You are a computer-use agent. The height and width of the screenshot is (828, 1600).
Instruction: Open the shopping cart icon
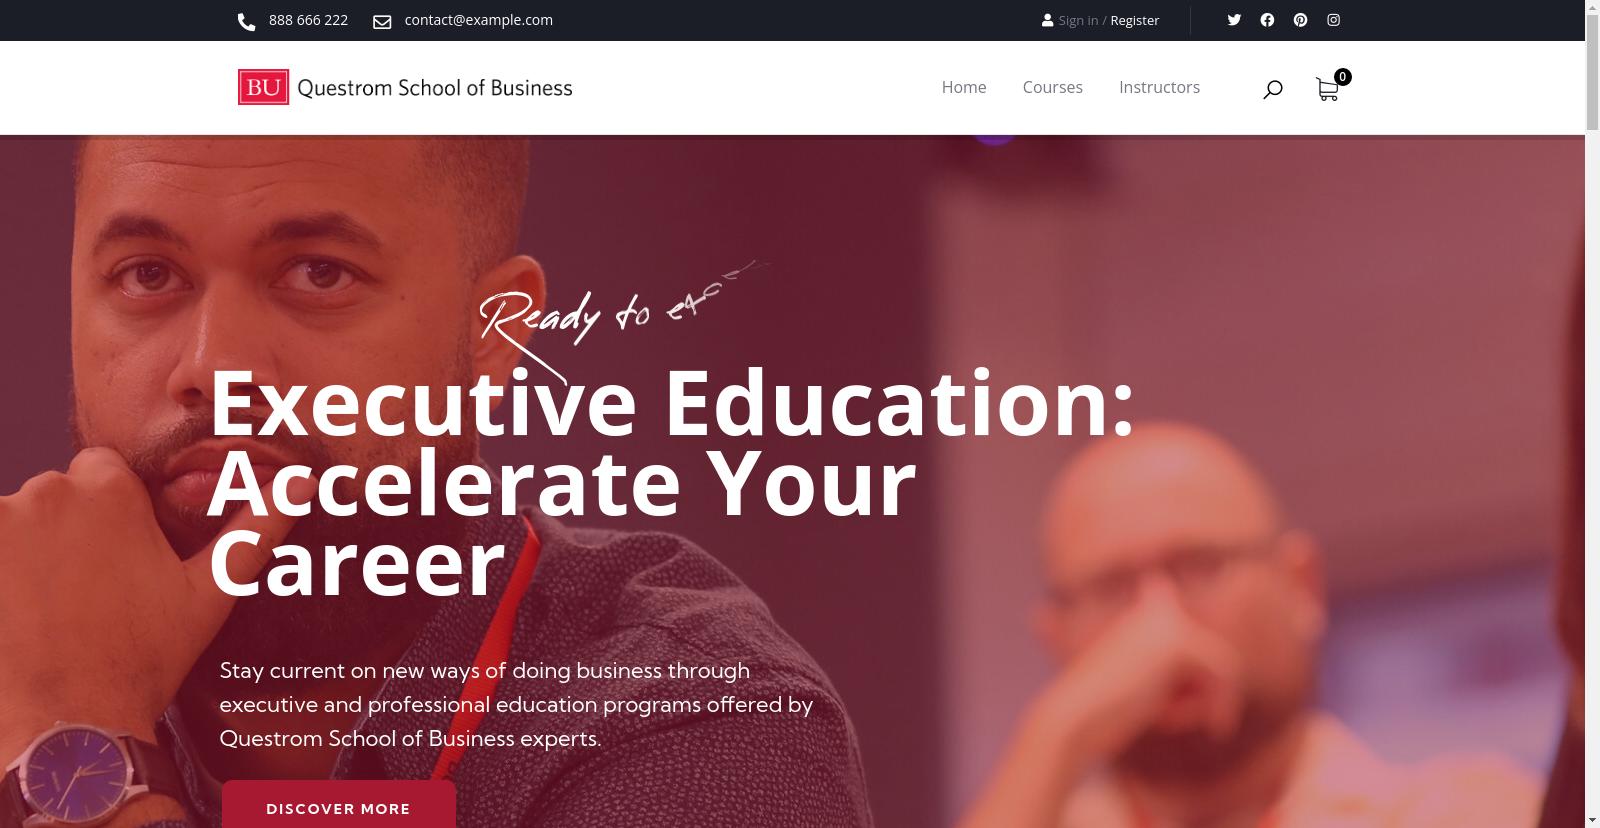[1327, 90]
